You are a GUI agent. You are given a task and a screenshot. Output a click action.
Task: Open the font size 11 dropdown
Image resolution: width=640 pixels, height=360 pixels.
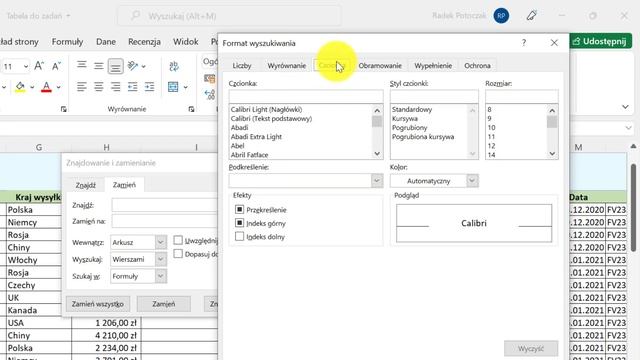point(26,66)
